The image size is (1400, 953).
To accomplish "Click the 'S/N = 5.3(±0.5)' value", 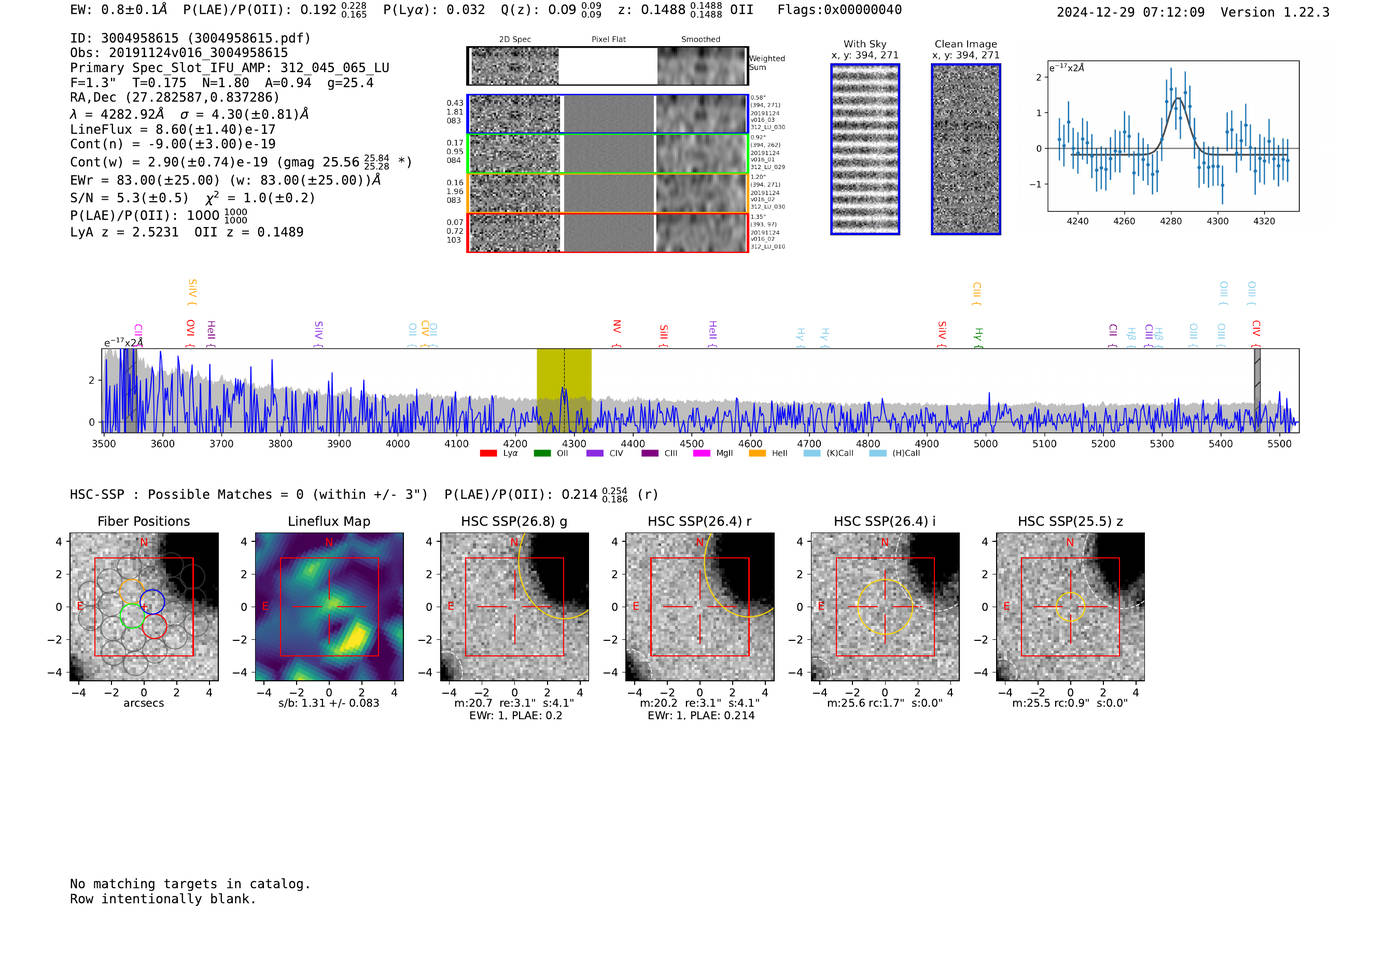I will pos(129,198).
